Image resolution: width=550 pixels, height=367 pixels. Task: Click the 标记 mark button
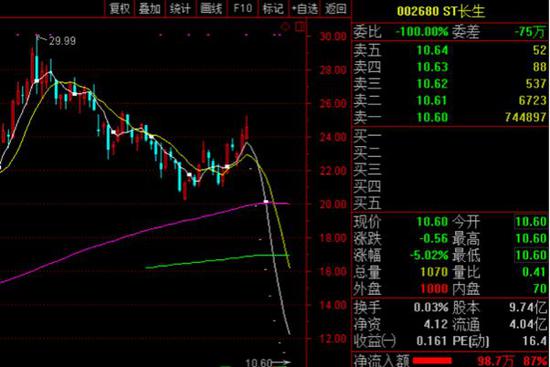click(273, 8)
